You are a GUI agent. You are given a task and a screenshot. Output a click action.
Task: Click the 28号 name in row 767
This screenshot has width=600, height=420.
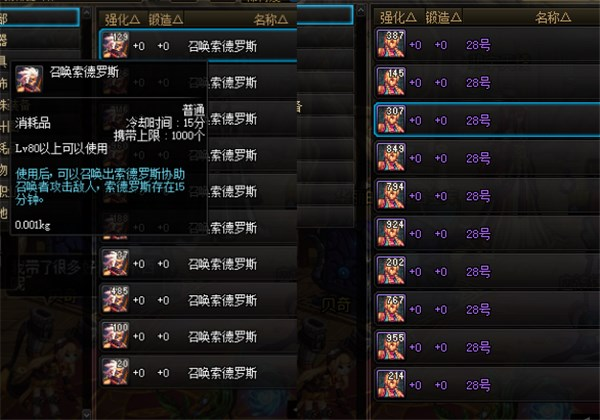point(478,309)
